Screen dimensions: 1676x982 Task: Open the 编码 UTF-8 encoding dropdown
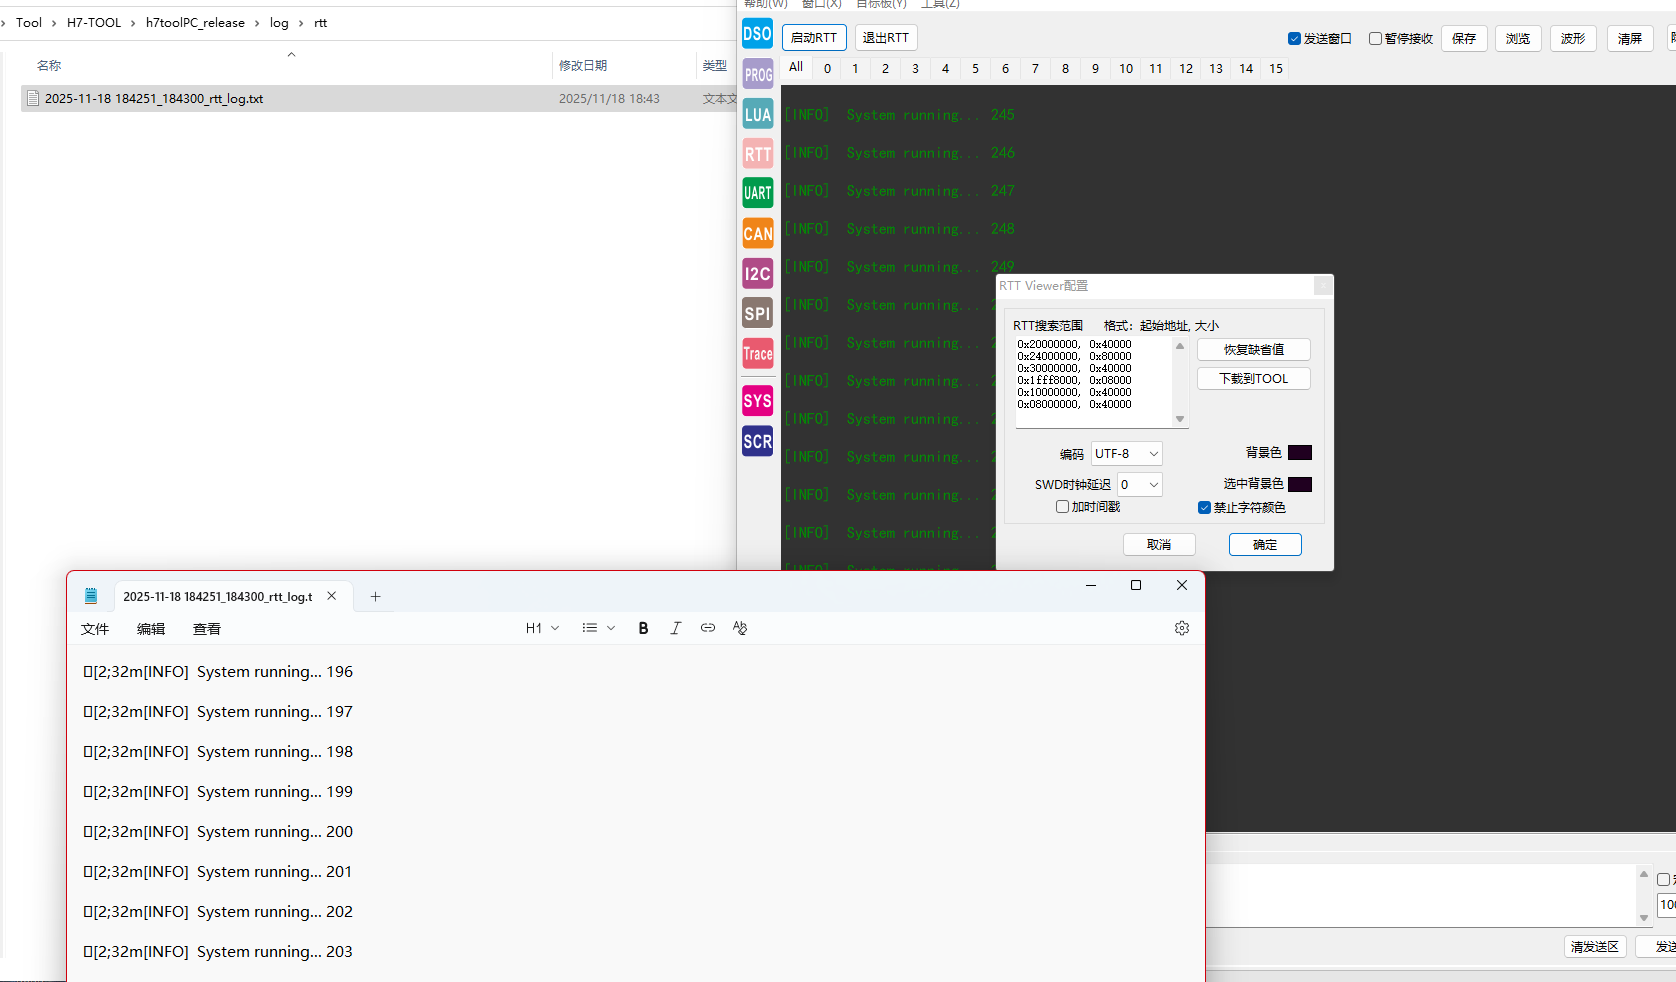point(1126,453)
